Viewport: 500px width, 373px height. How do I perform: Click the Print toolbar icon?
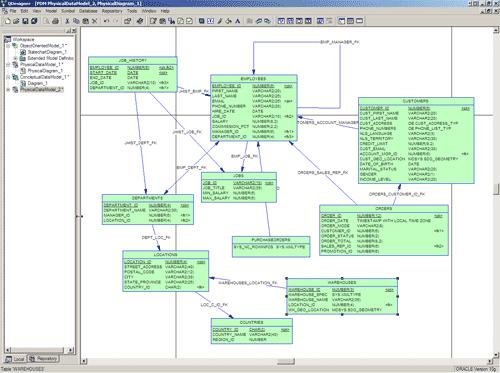tap(56, 21)
